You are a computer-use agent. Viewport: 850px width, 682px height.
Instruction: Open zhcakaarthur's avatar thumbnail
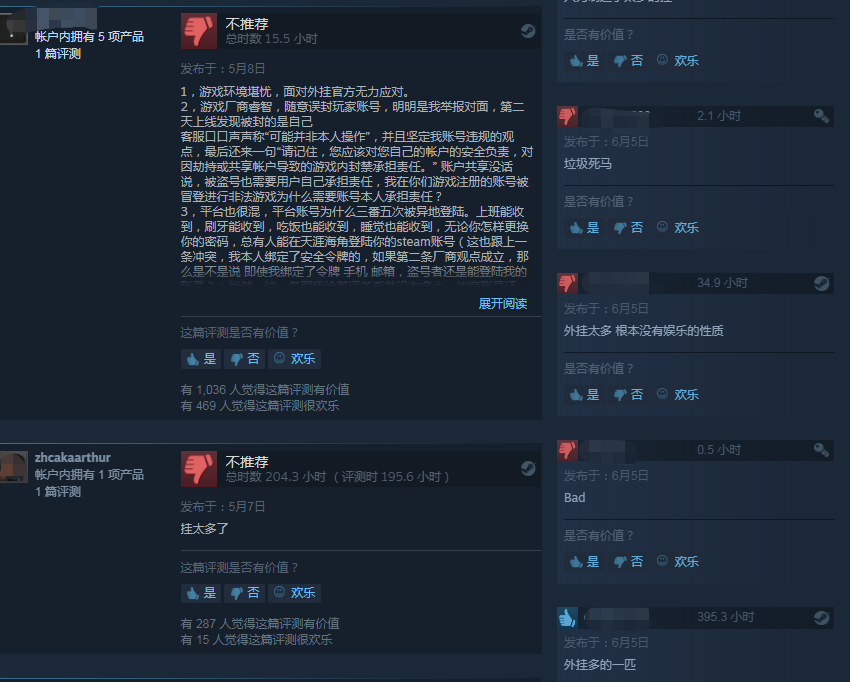(x=14, y=467)
